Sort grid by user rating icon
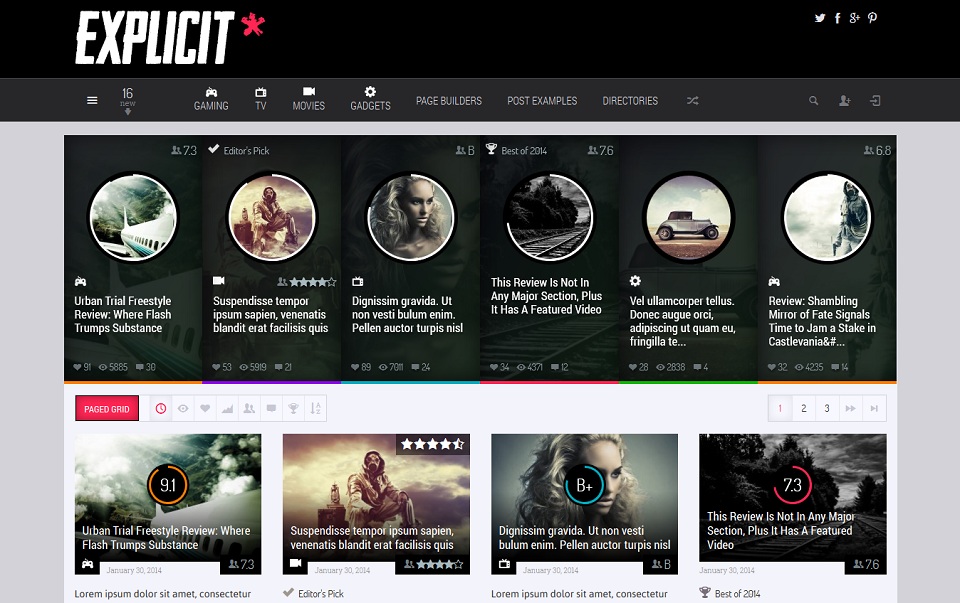This screenshot has height=603, width=960. (249, 408)
